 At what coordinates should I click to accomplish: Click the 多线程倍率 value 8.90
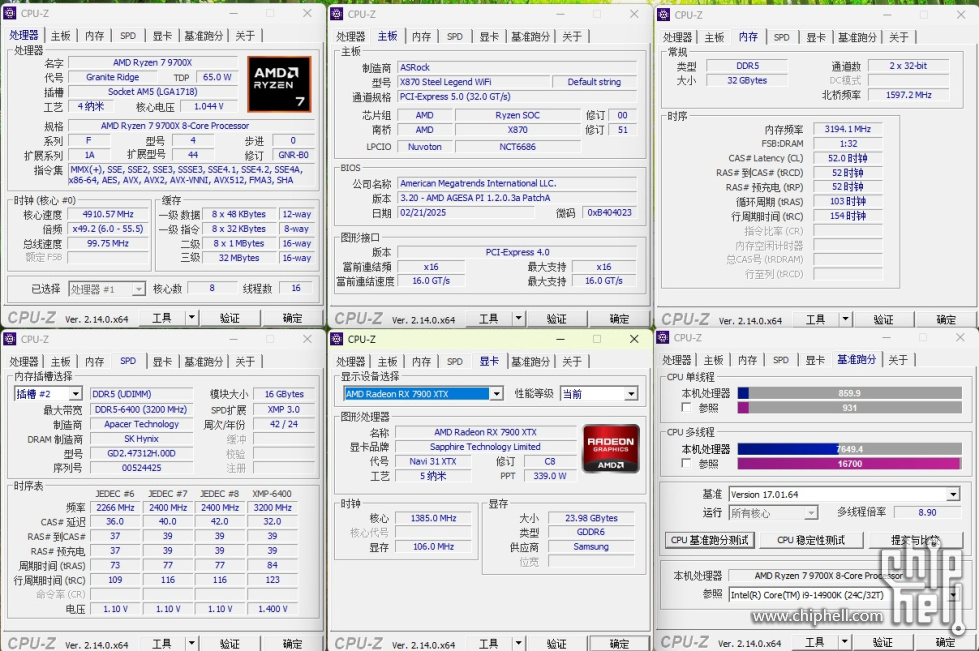coord(927,512)
